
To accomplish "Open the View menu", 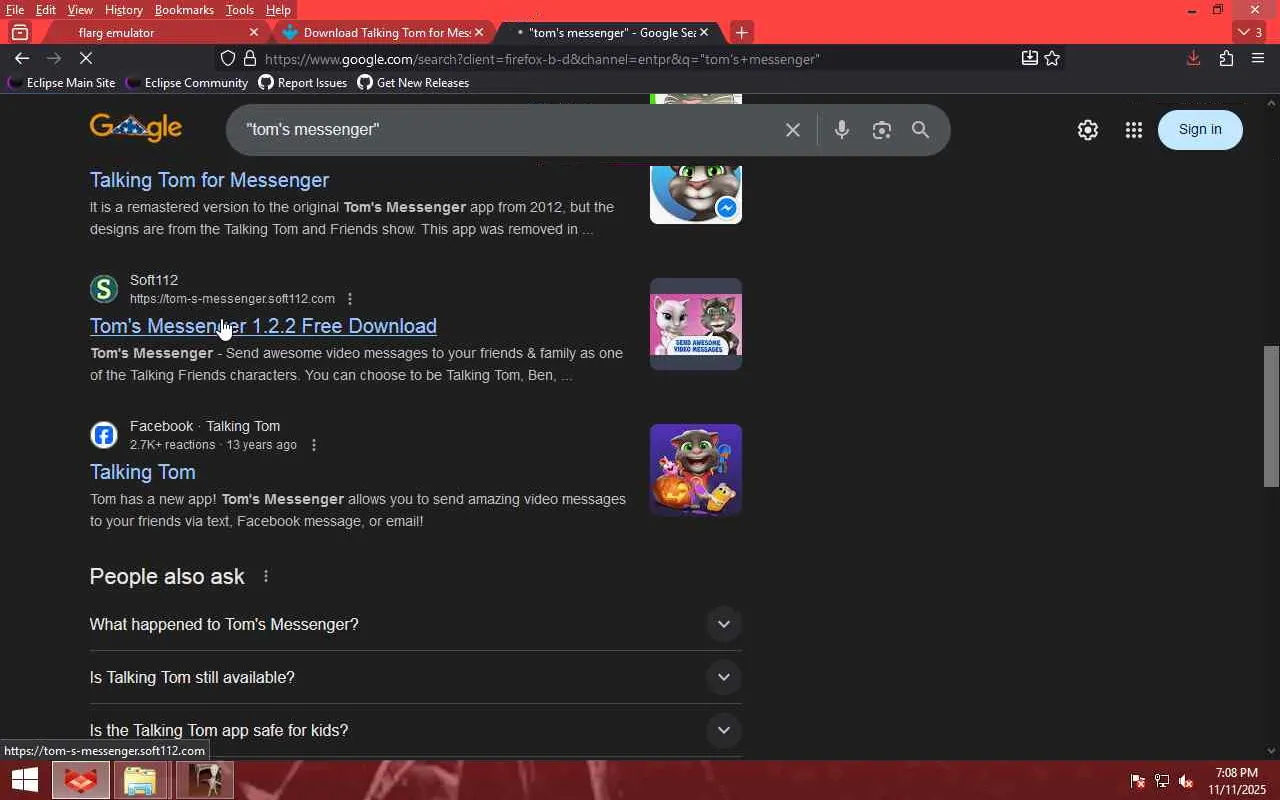I will click(x=80, y=9).
